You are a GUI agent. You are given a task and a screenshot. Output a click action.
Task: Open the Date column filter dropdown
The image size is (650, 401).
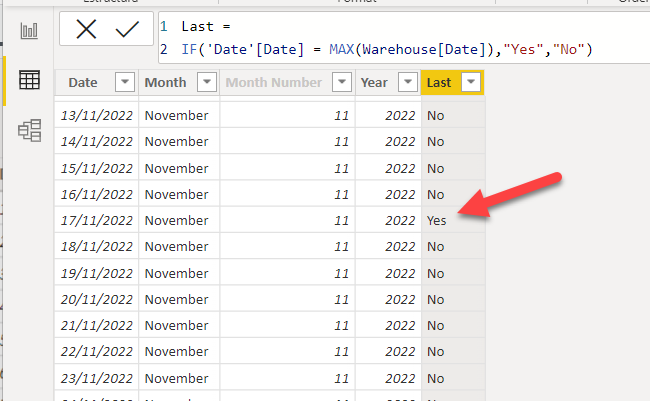[124, 83]
